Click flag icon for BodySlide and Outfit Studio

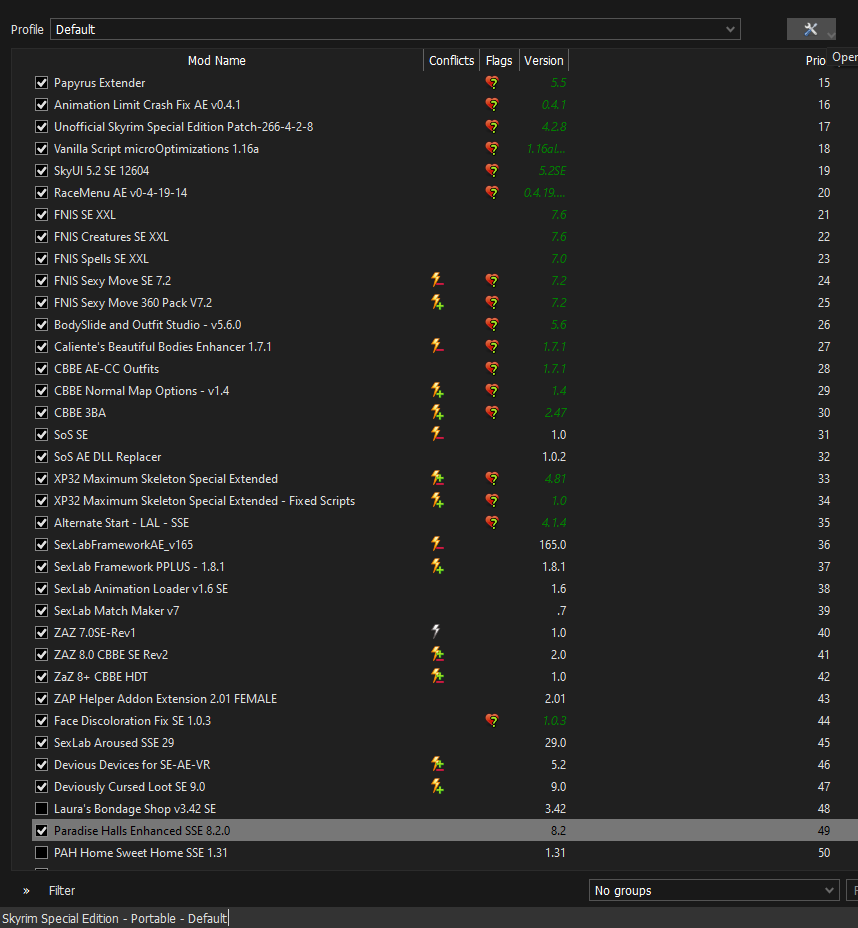492,324
